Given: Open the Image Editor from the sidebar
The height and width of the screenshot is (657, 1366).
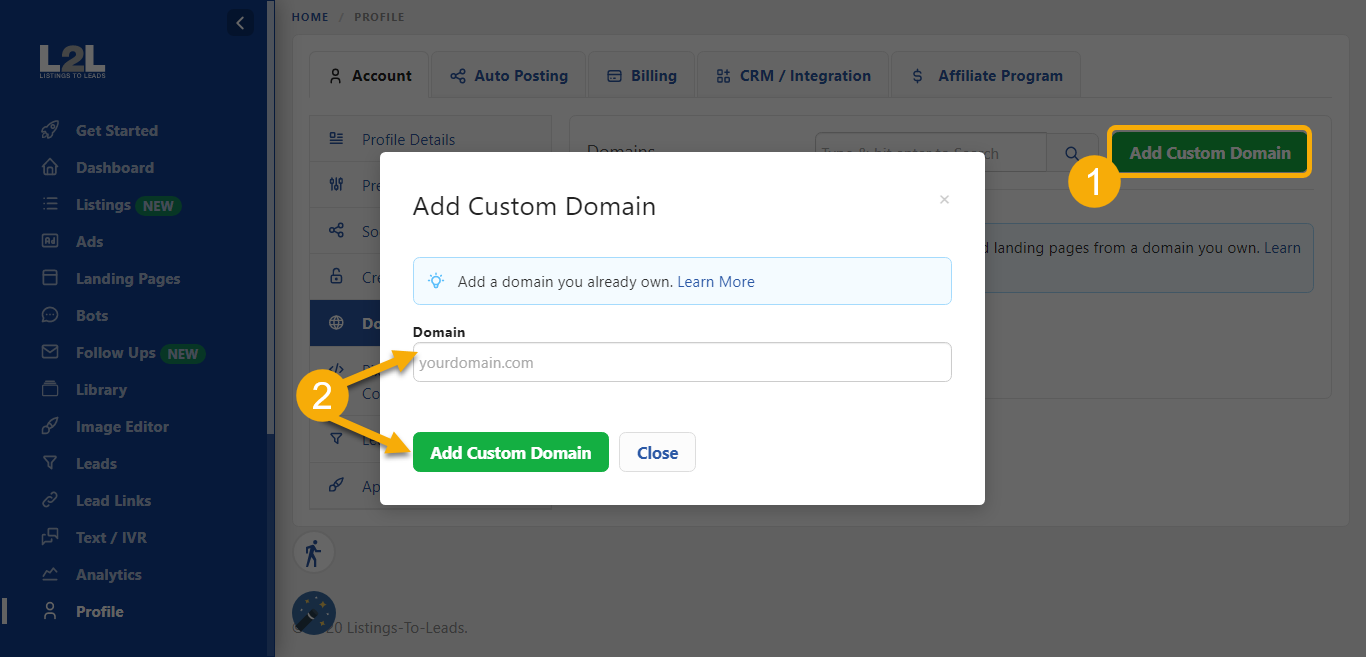Looking at the screenshot, I should (x=122, y=426).
